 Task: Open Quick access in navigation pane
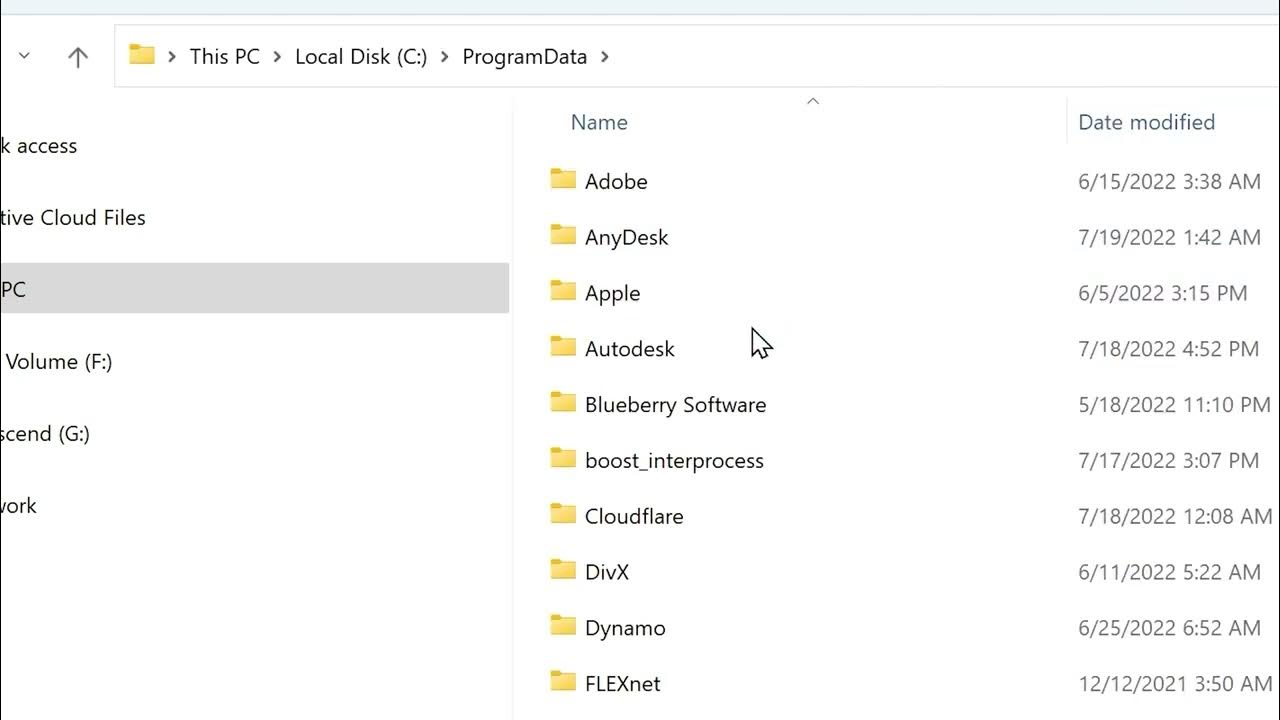pyautogui.click(x=39, y=146)
